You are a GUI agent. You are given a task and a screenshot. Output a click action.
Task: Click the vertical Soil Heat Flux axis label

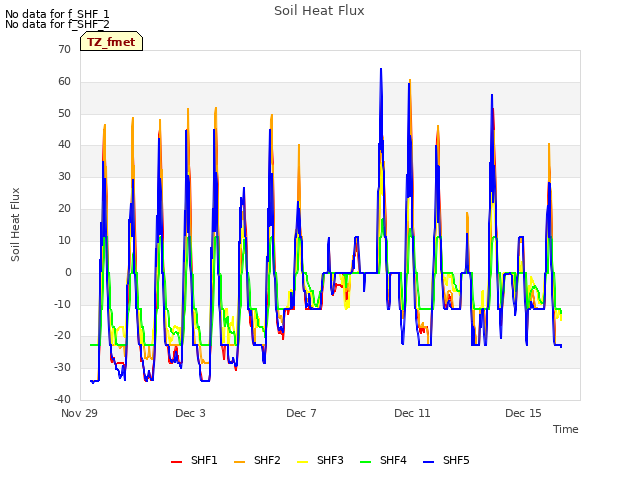[15, 224]
